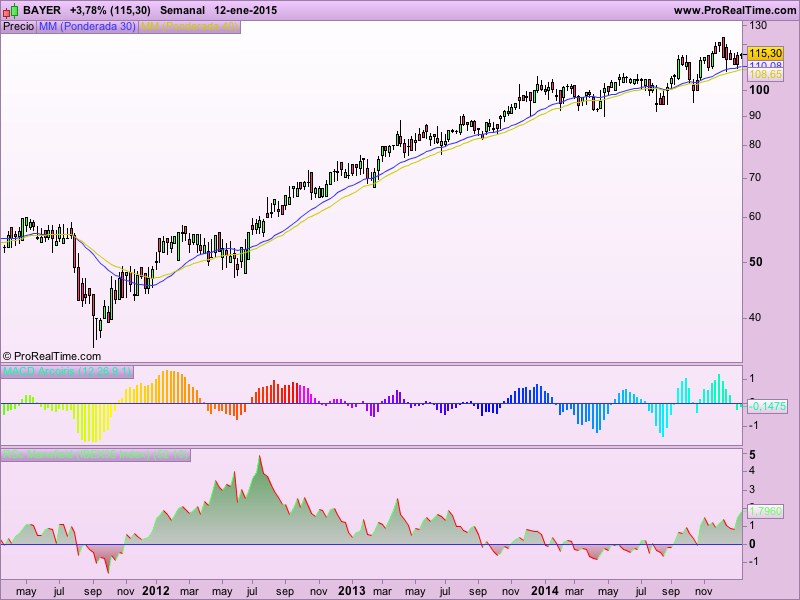Click the 130 level on price axis
This screenshot has width=800, height=600.
point(758,25)
